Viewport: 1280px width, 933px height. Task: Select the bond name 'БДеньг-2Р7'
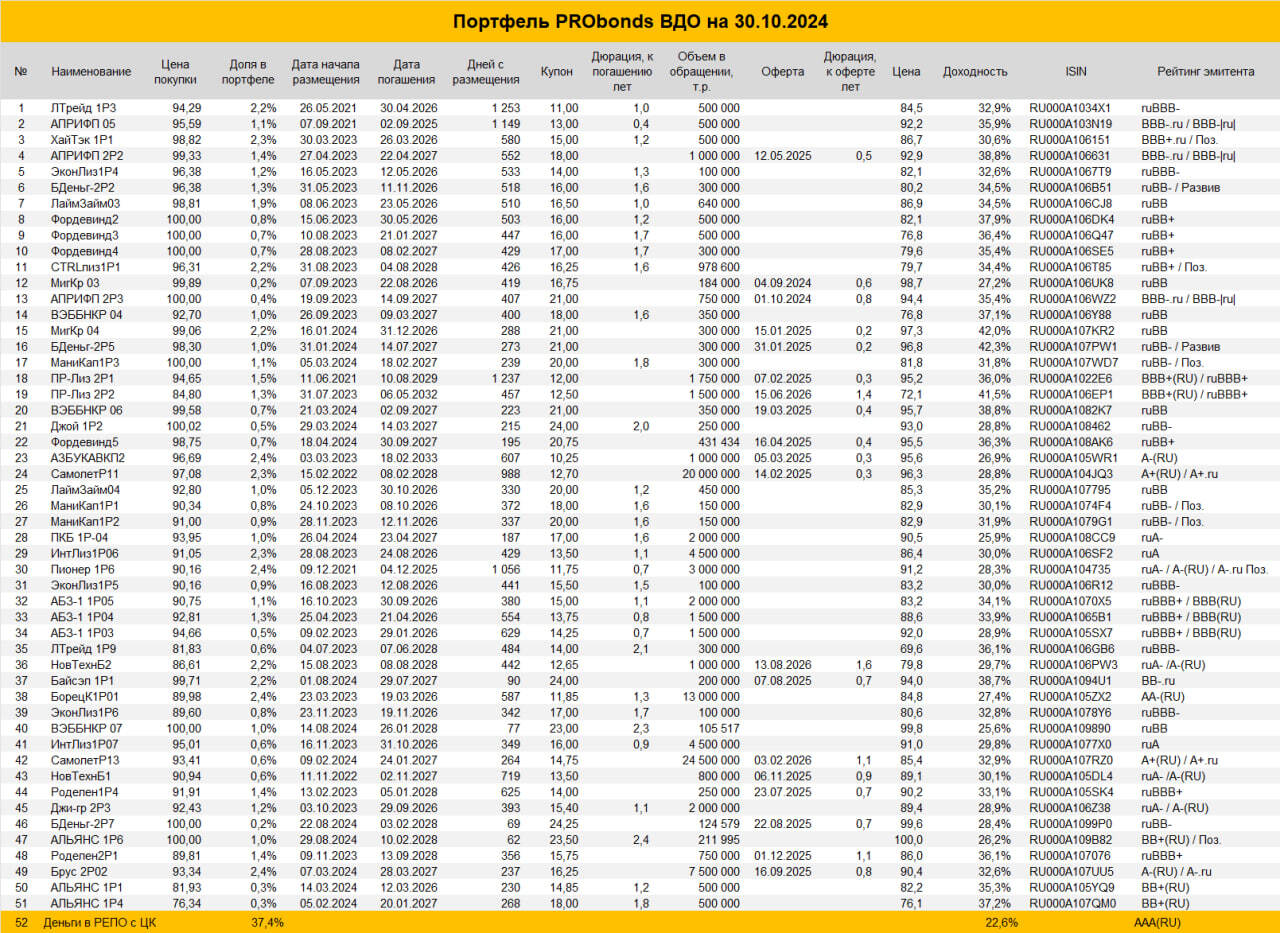tap(83, 825)
